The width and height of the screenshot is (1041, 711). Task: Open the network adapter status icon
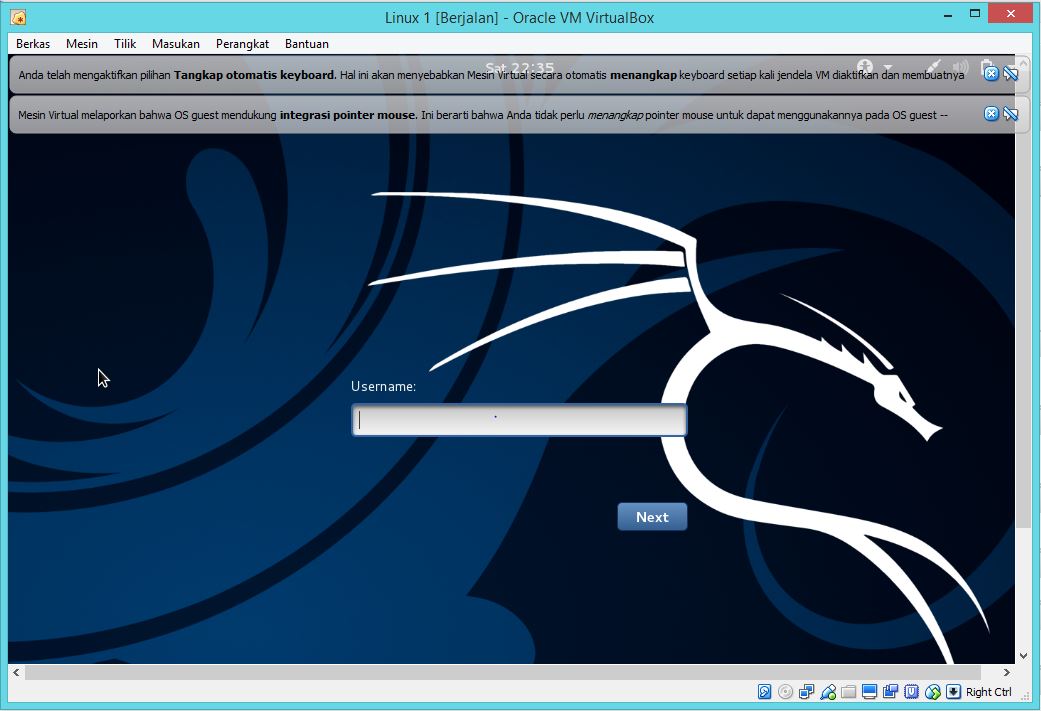(807, 692)
